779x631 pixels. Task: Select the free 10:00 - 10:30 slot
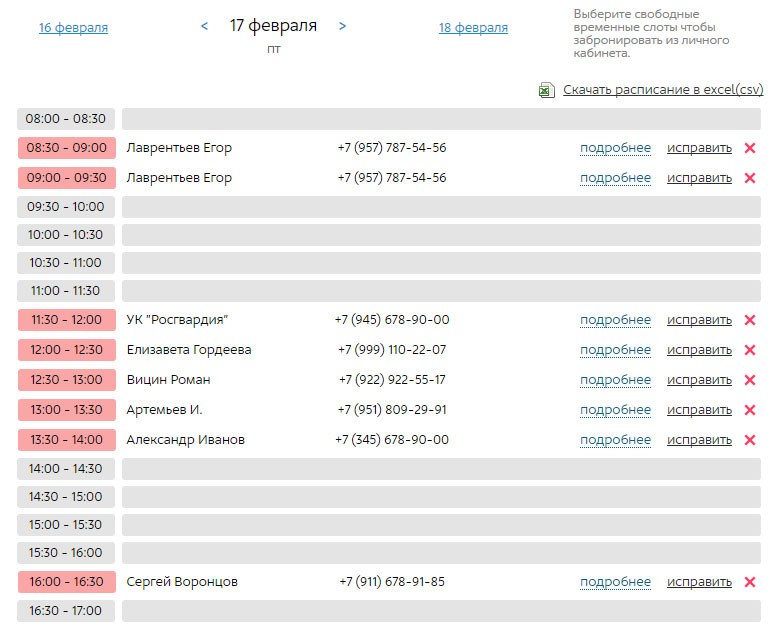[440, 235]
